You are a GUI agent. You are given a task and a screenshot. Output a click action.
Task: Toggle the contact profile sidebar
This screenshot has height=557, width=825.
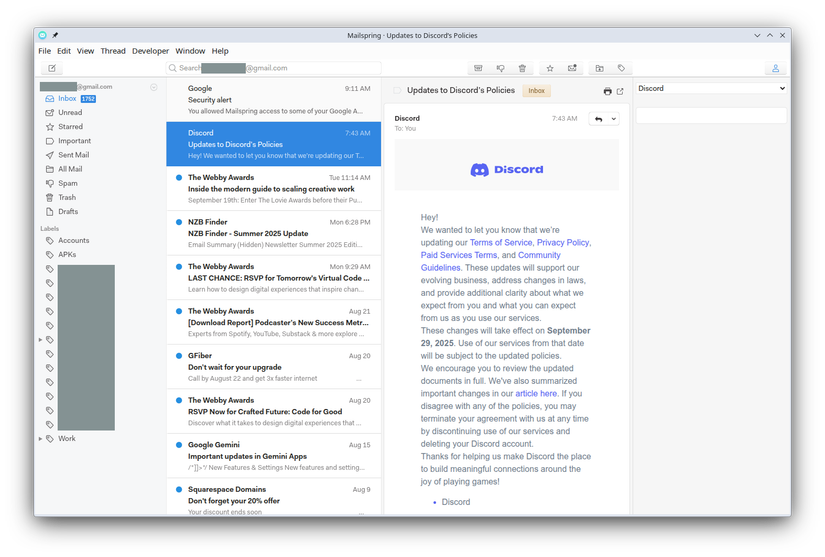(776, 68)
